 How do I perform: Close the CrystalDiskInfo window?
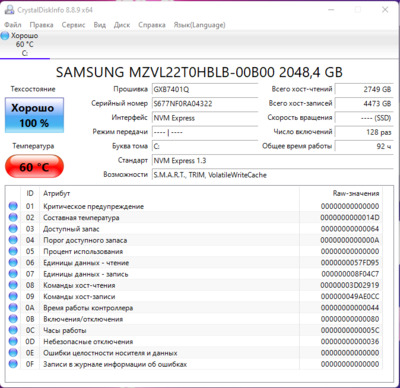(385, 10)
